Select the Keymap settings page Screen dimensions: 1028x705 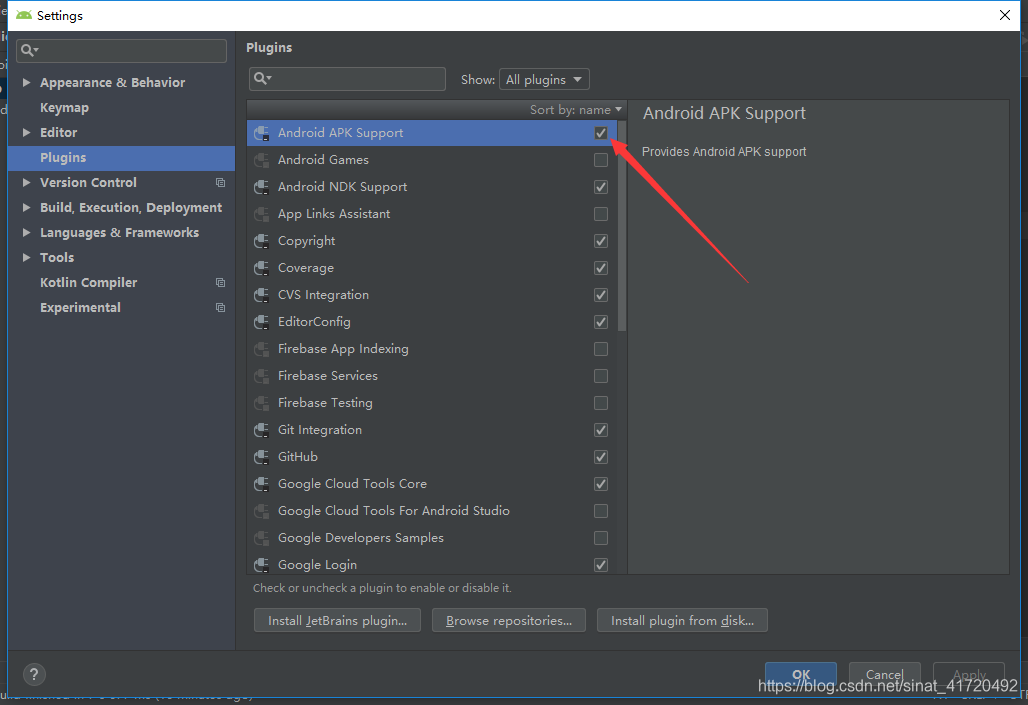point(64,108)
